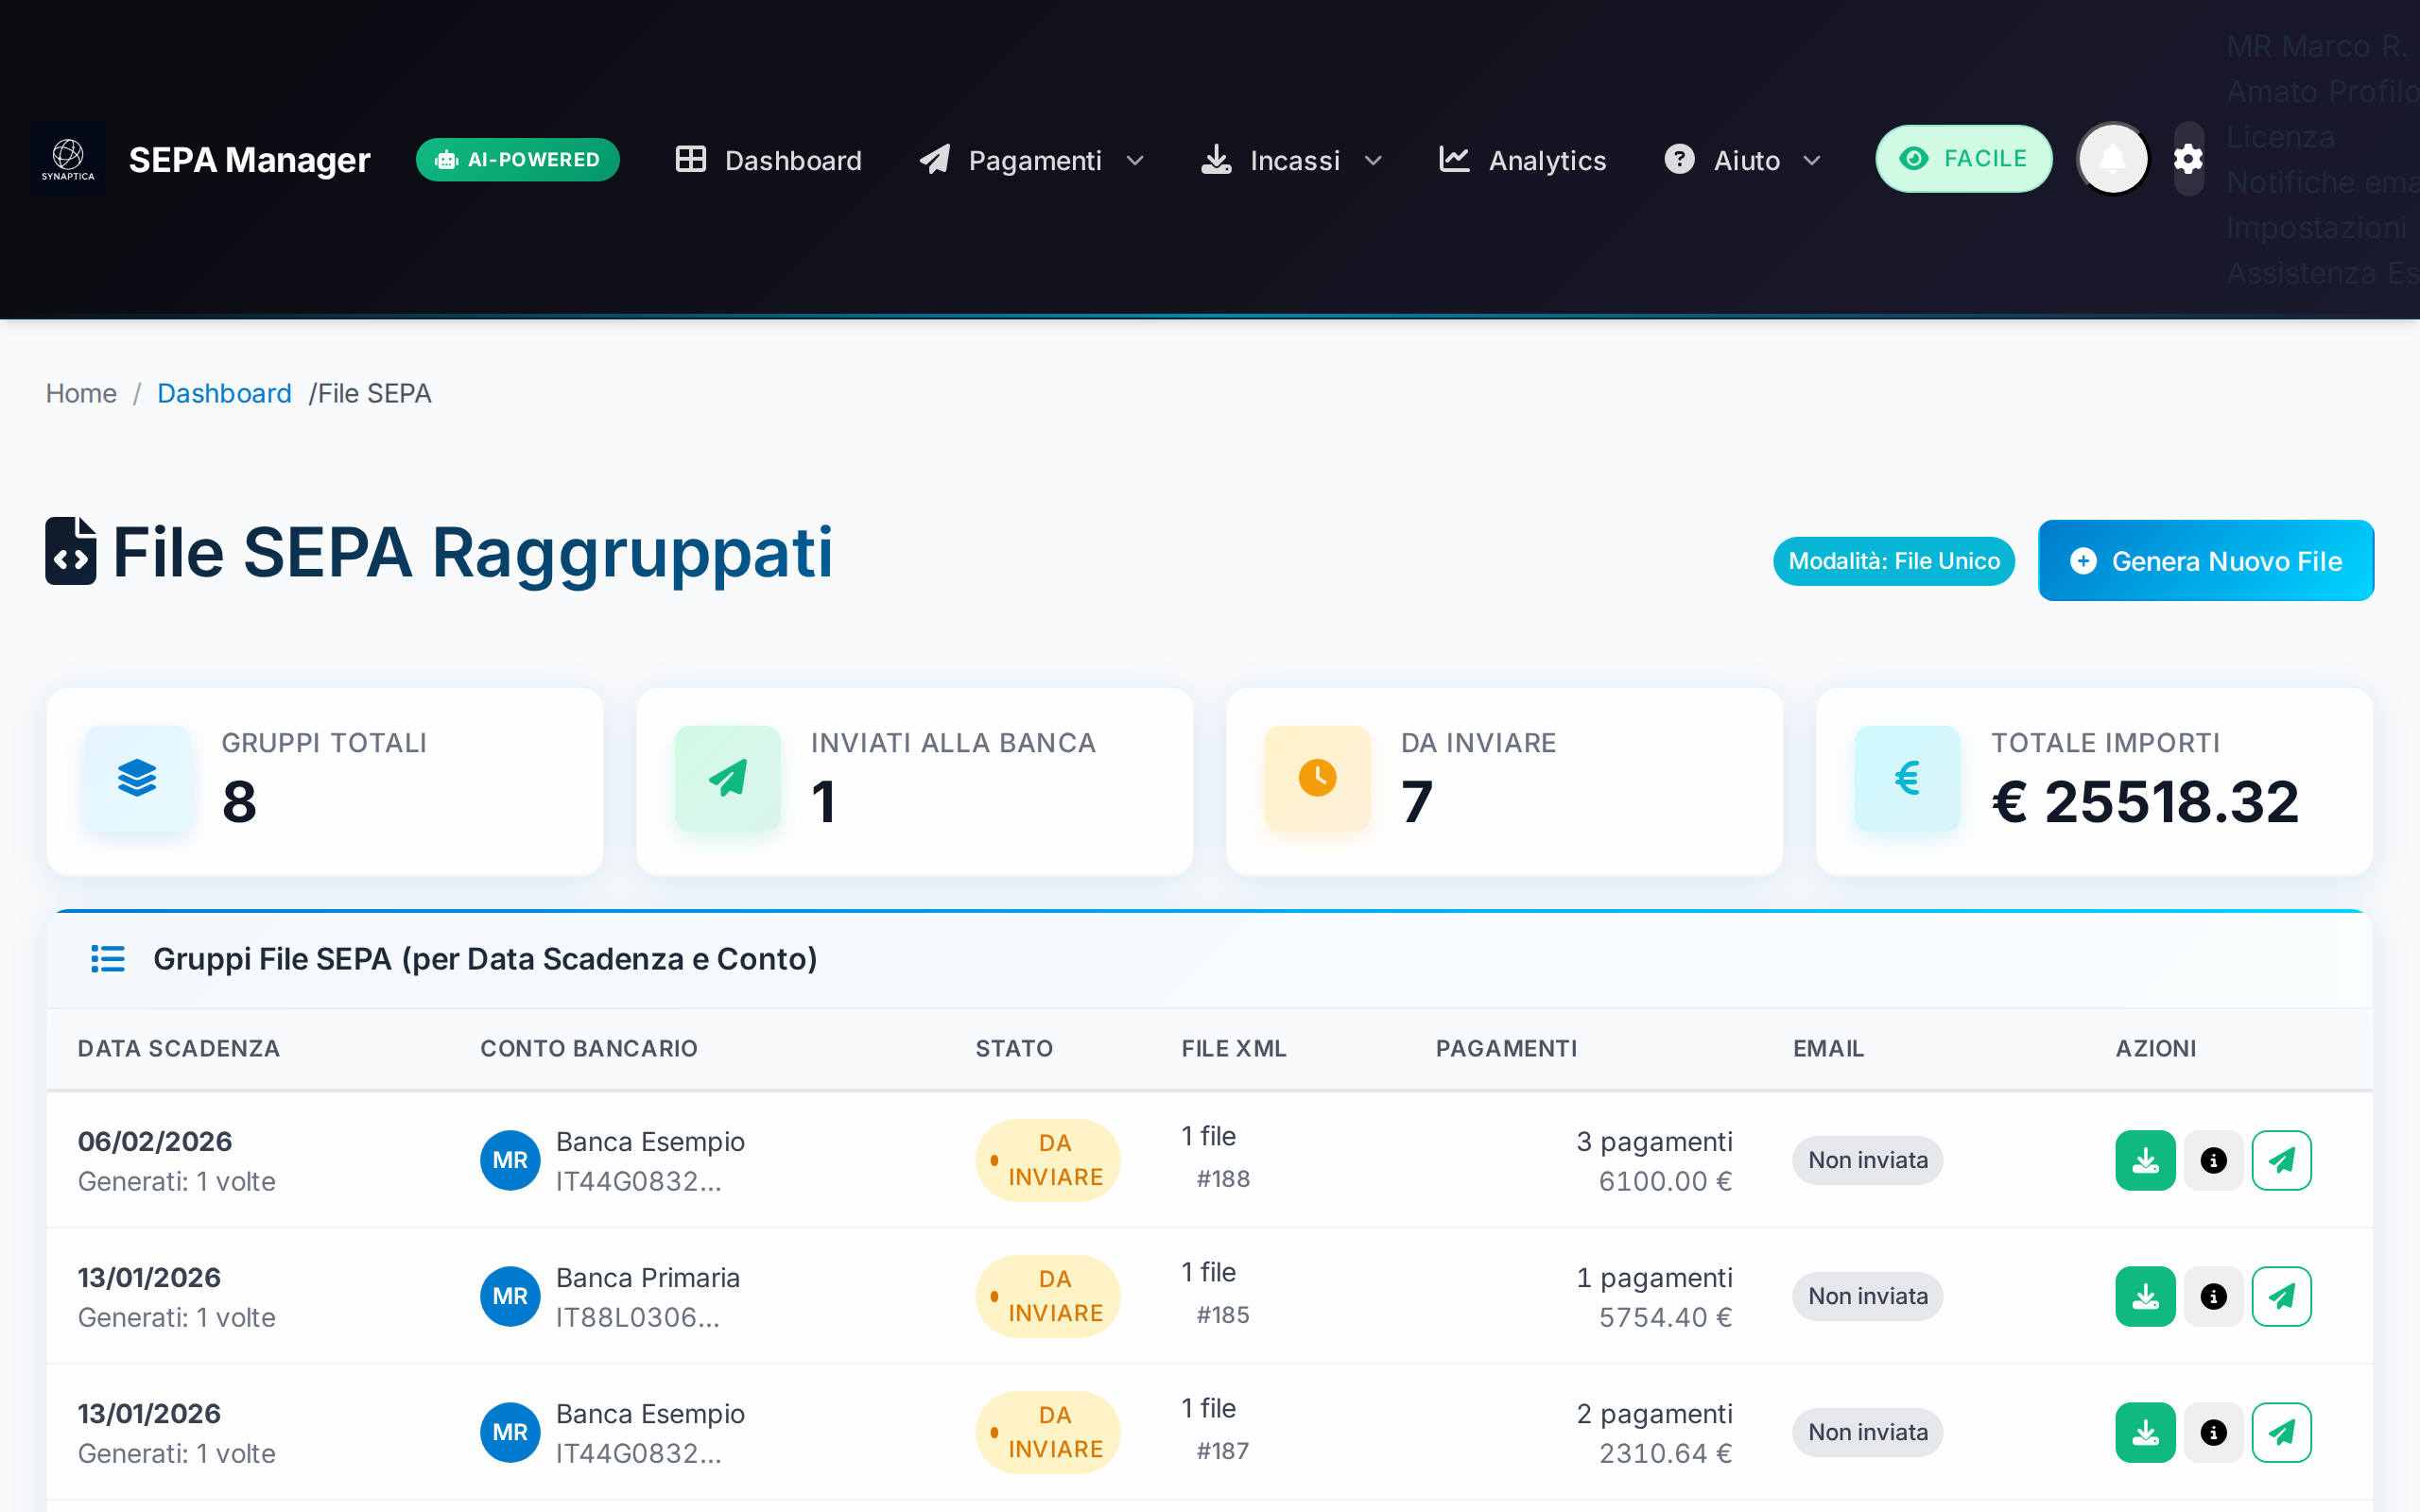2420x1512 pixels.
Task: Open the Analytics menu item
Action: point(1522,160)
